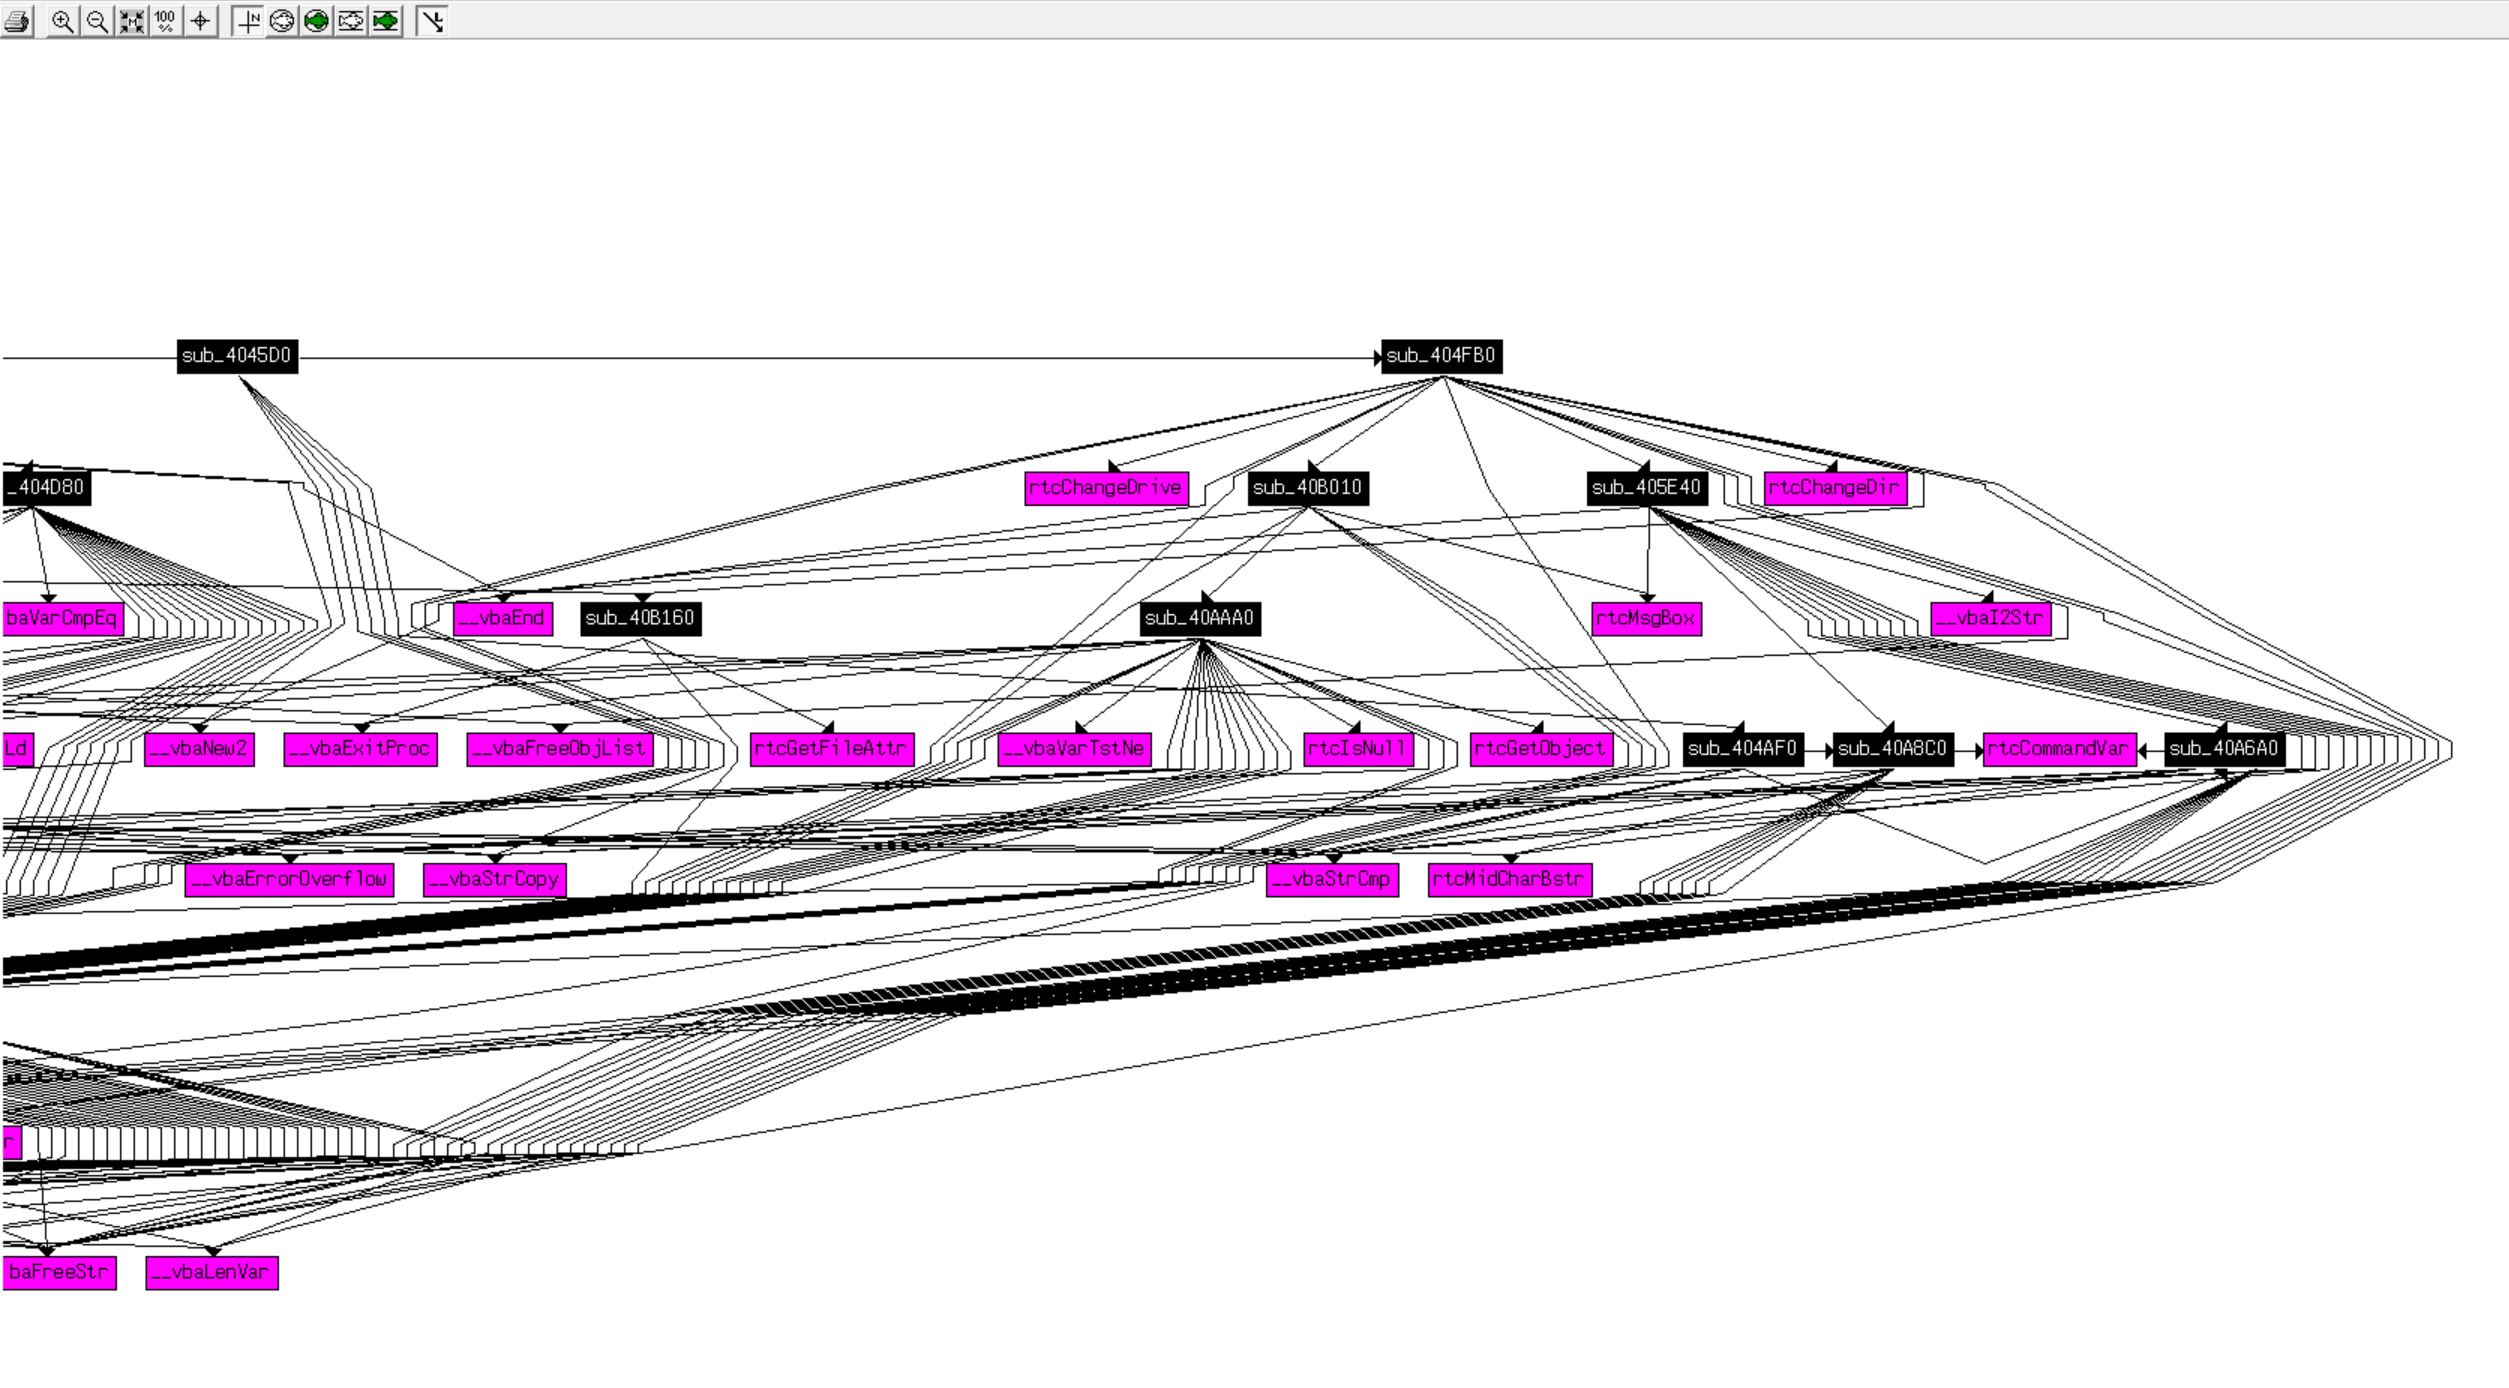2509x1388 pixels.
Task: Switch to white cartesian fisheye view
Action: [351, 21]
